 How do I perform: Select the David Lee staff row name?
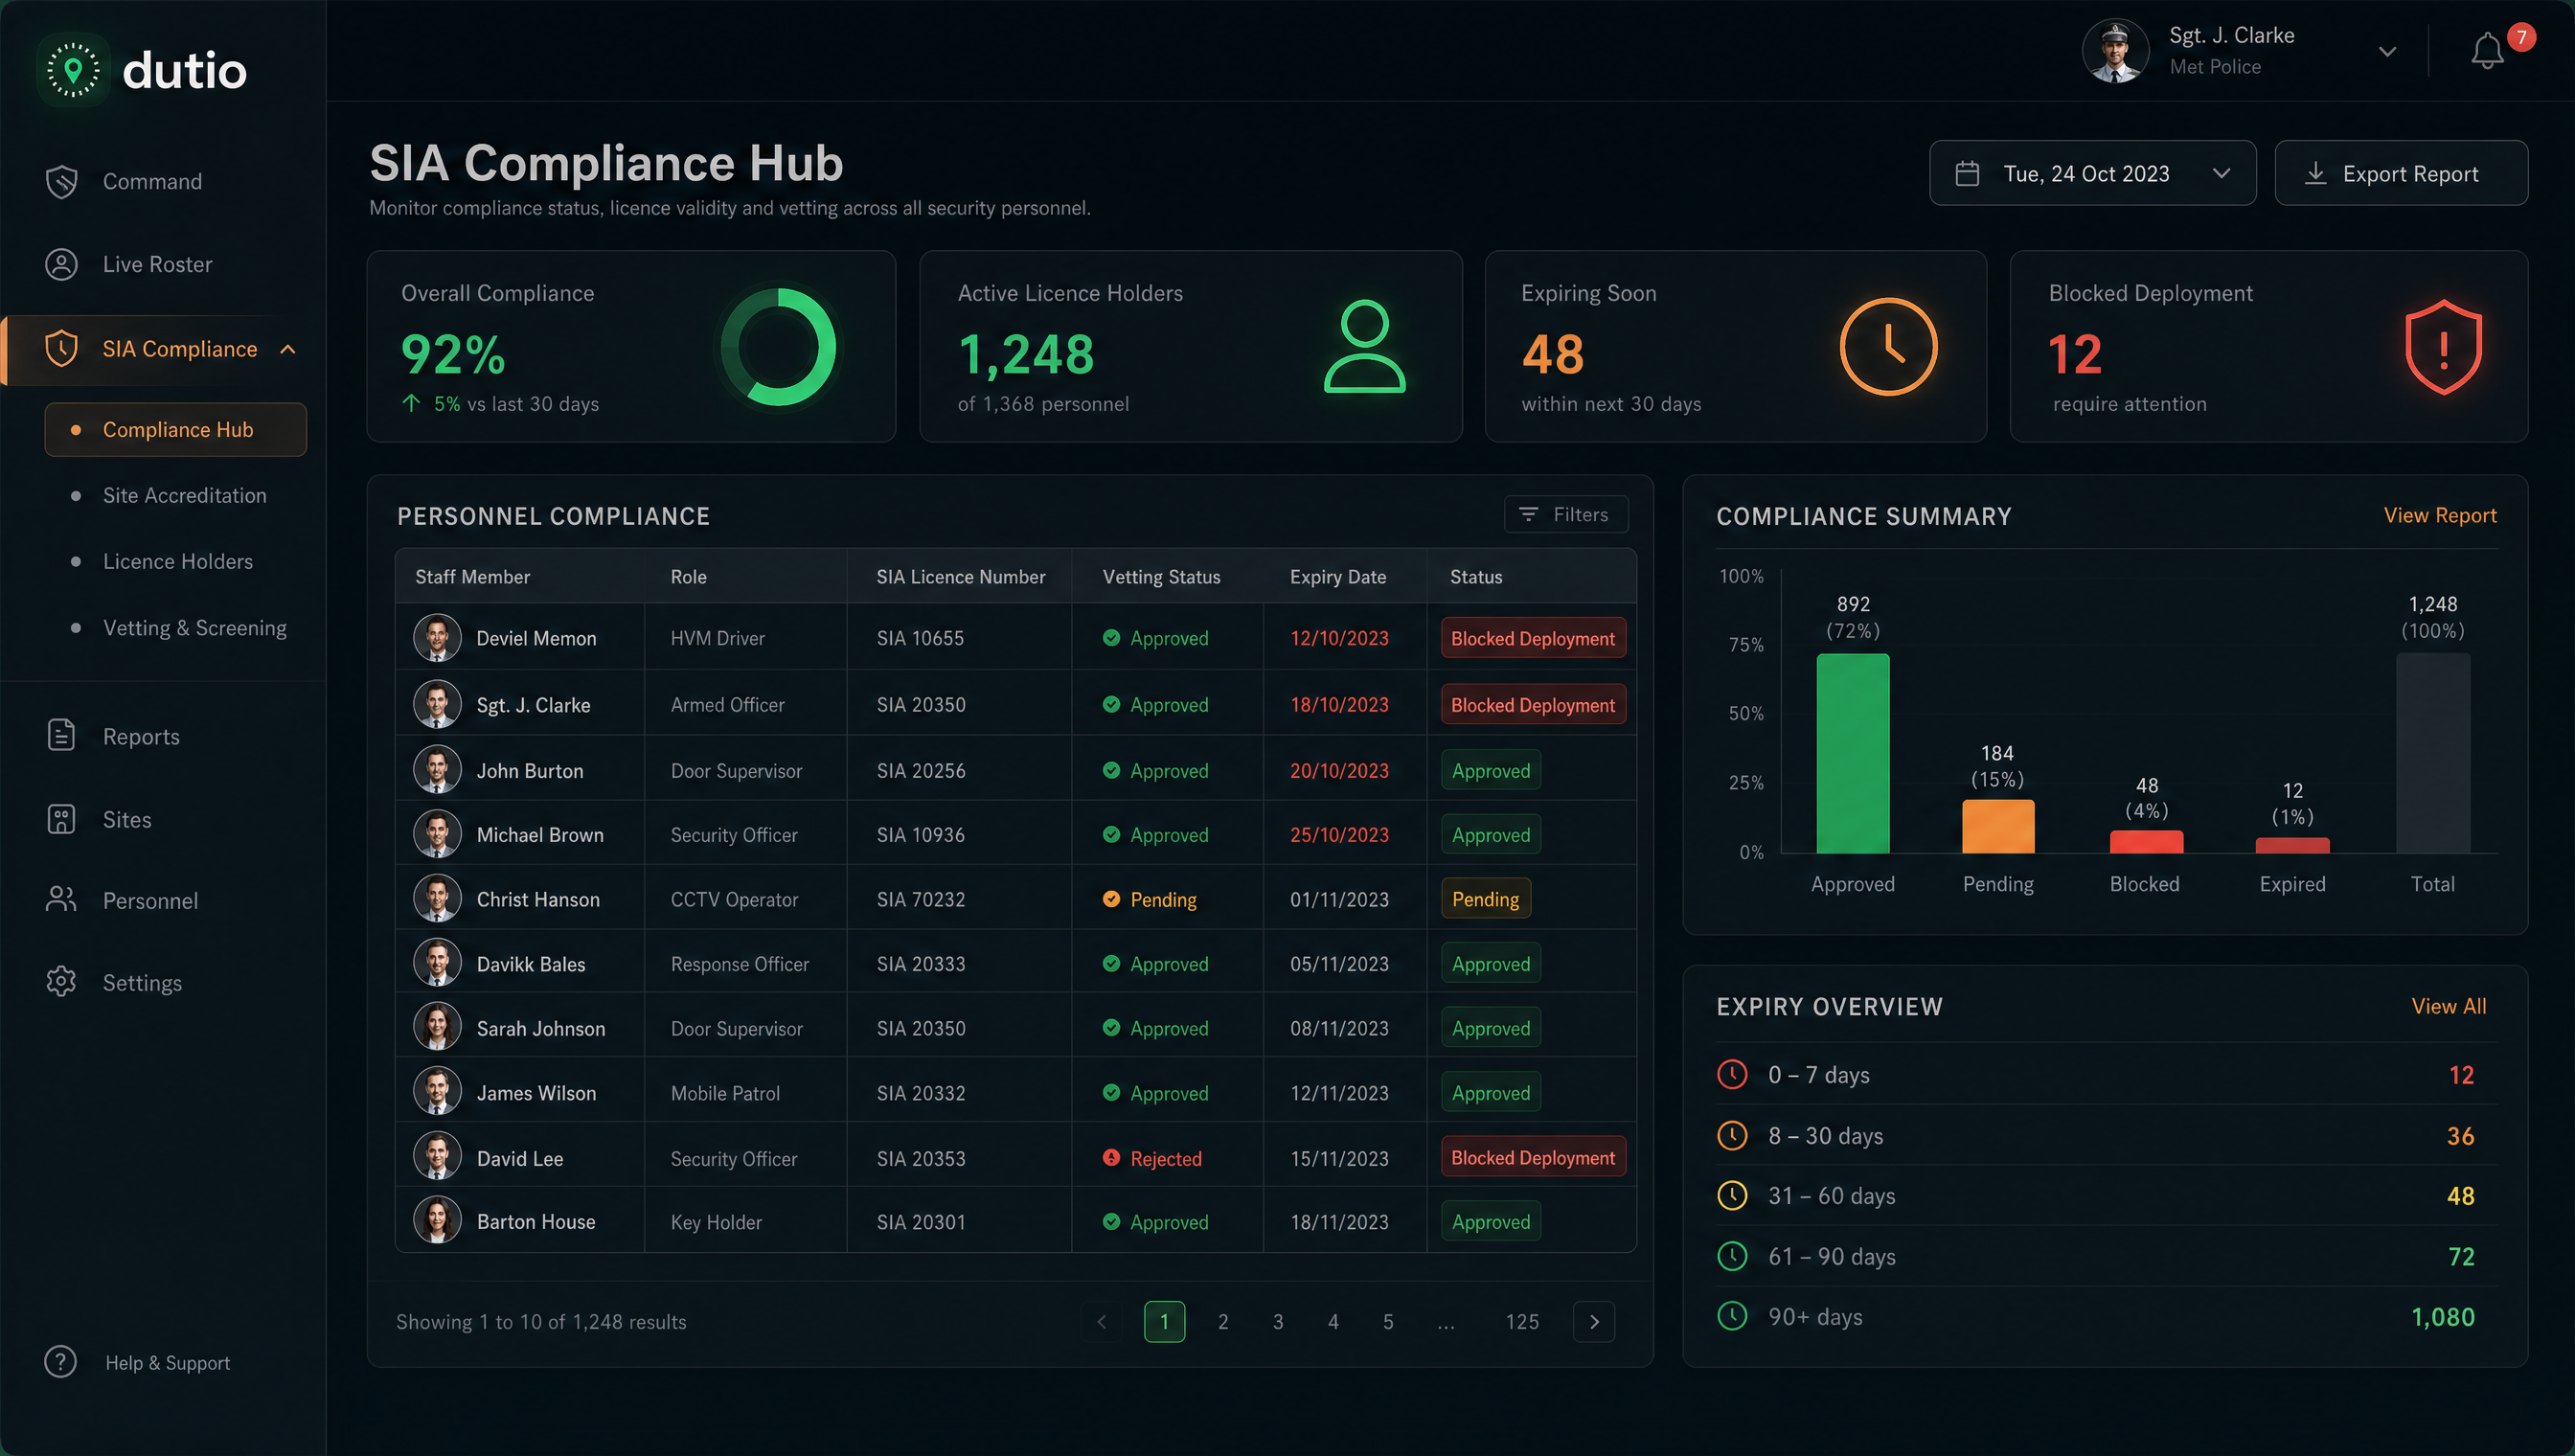click(519, 1158)
